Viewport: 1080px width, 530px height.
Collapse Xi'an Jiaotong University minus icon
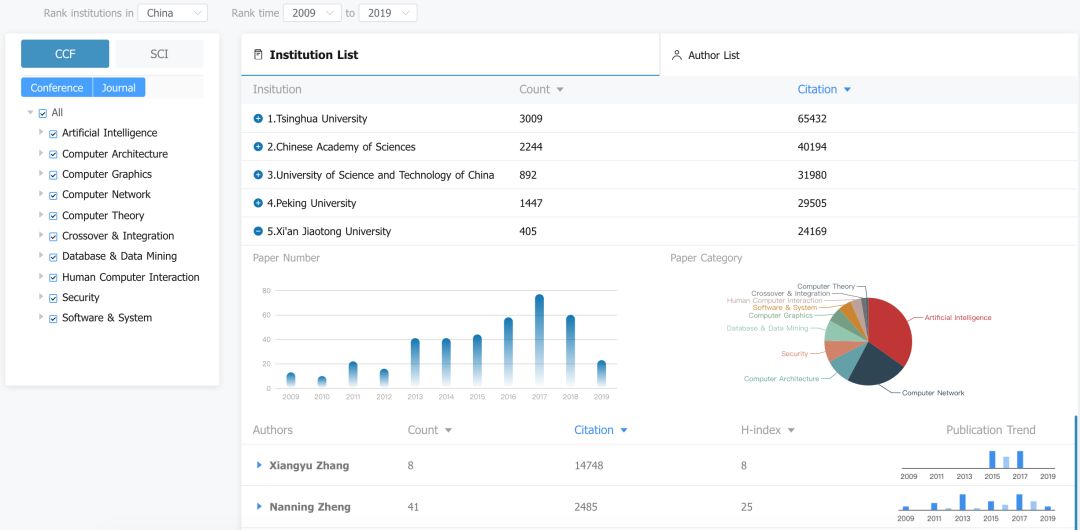point(258,232)
